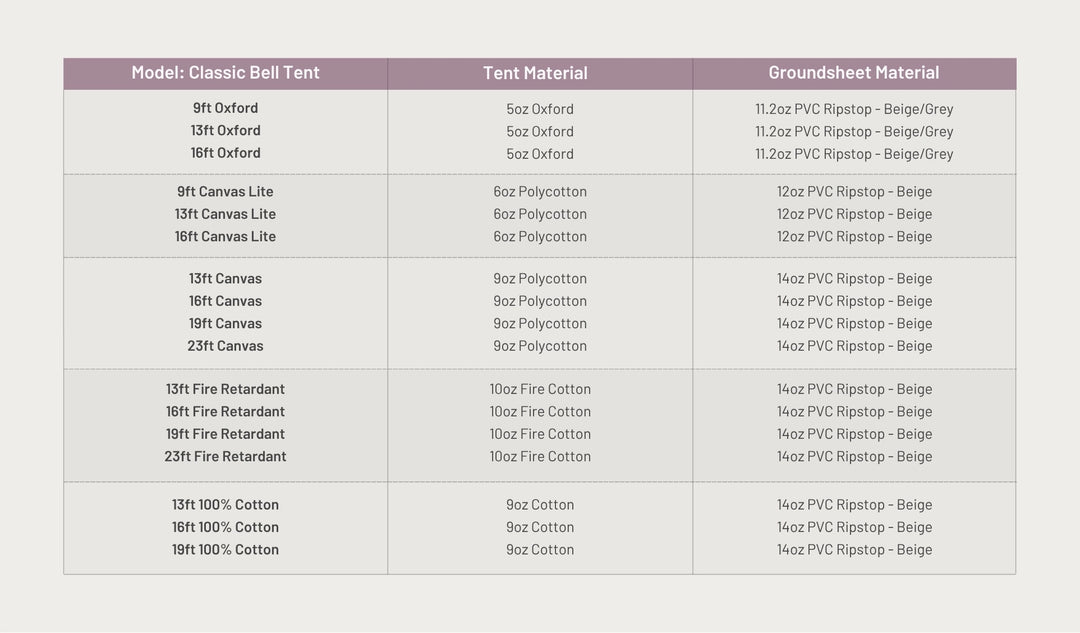
Task: Choose the "16ft Canvas Lite" model entry
Action: tap(225, 237)
